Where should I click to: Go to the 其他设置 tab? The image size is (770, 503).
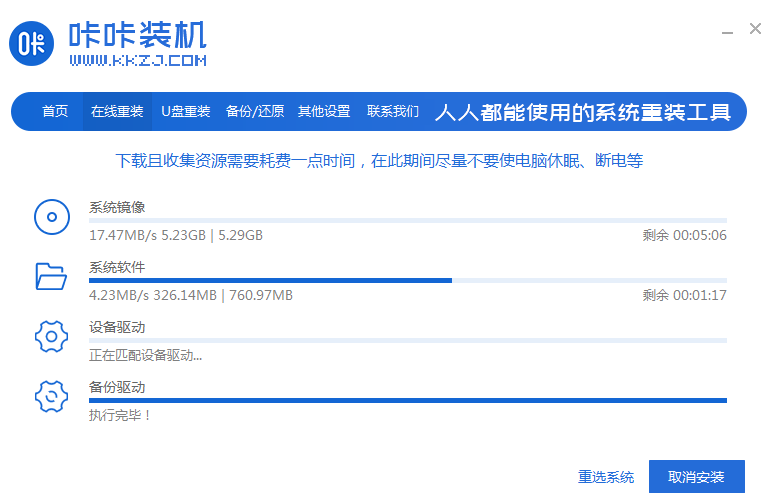pyautogui.click(x=324, y=111)
